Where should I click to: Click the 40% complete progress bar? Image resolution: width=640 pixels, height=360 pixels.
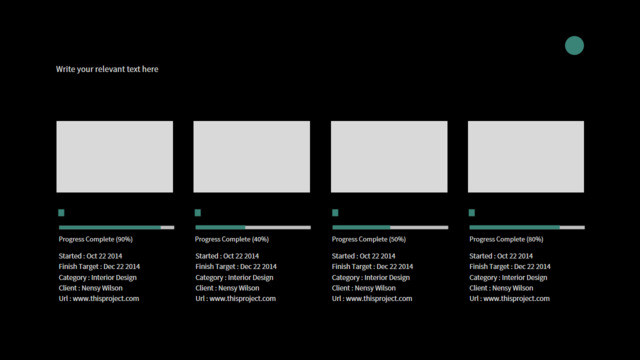pyautogui.click(x=253, y=227)
